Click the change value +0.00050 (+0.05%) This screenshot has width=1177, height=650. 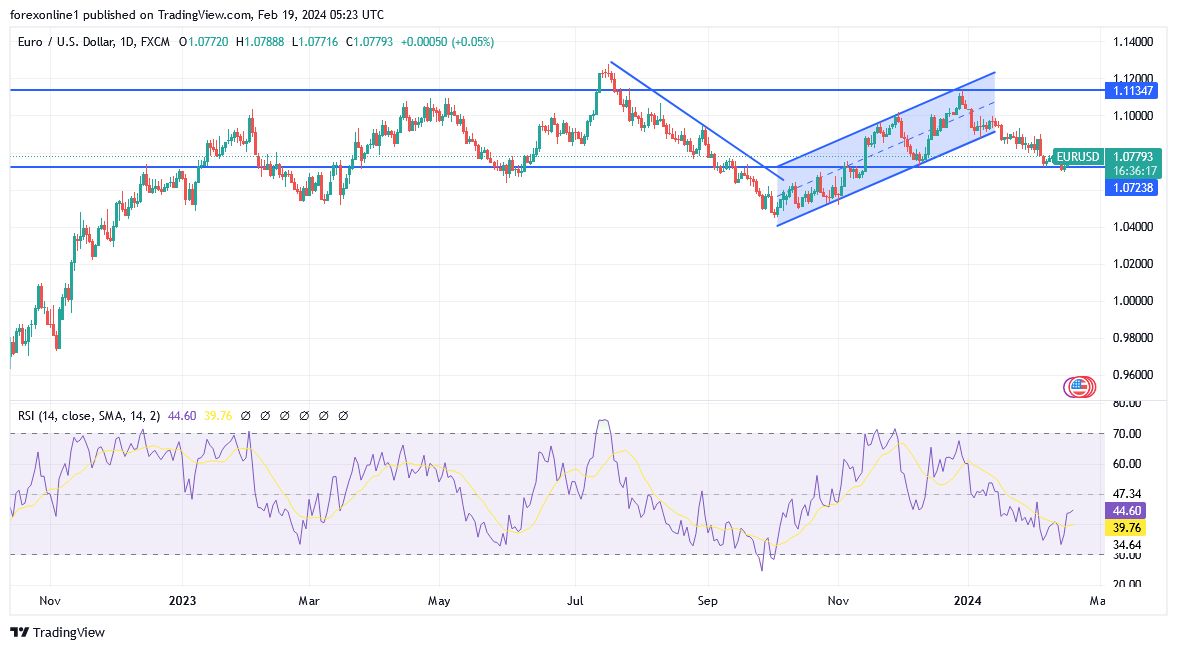coord(447,42)
